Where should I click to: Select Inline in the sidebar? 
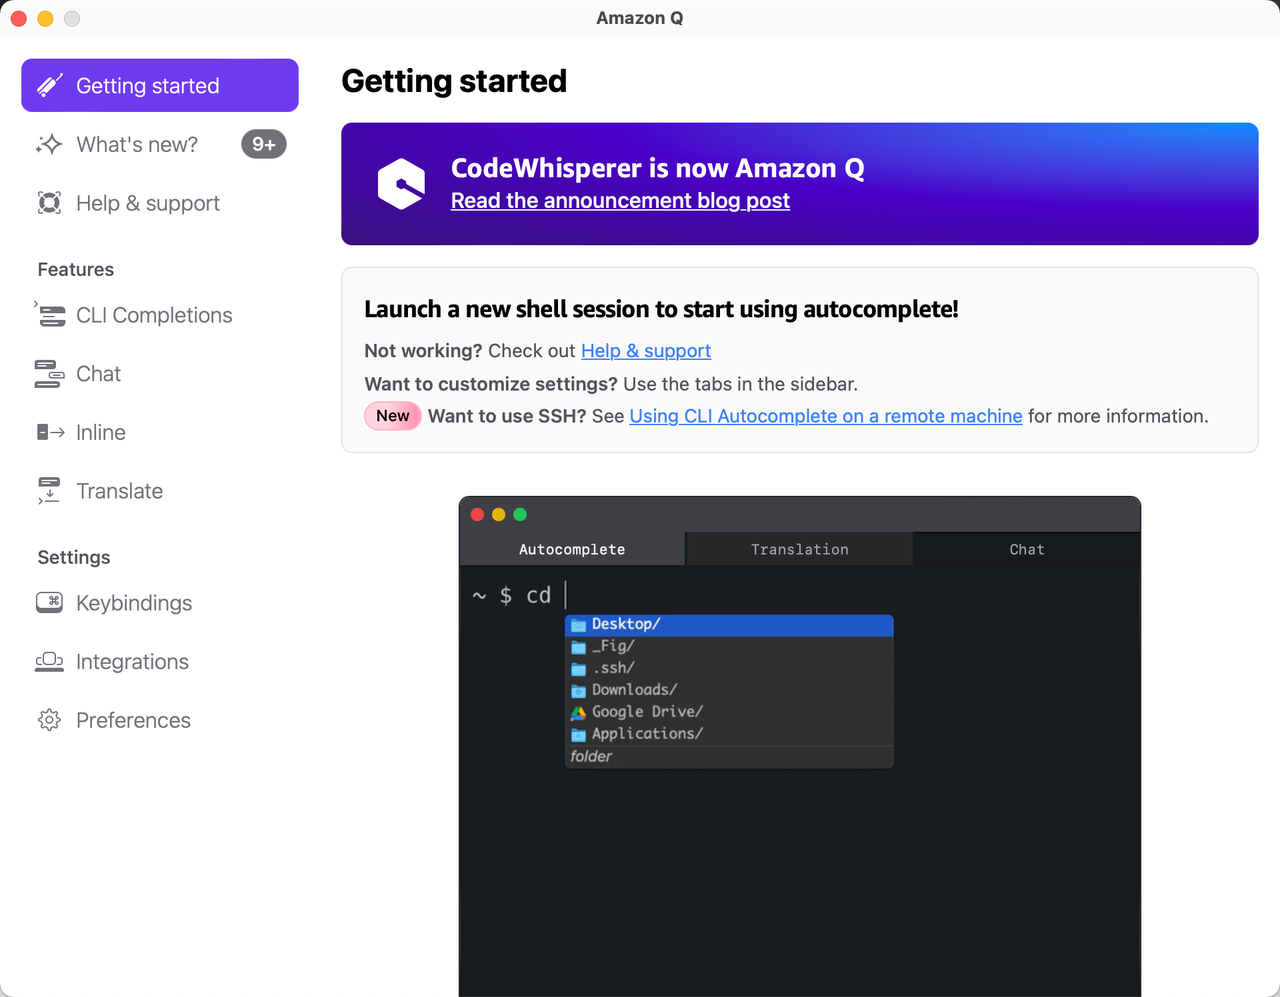pos(160,432)
